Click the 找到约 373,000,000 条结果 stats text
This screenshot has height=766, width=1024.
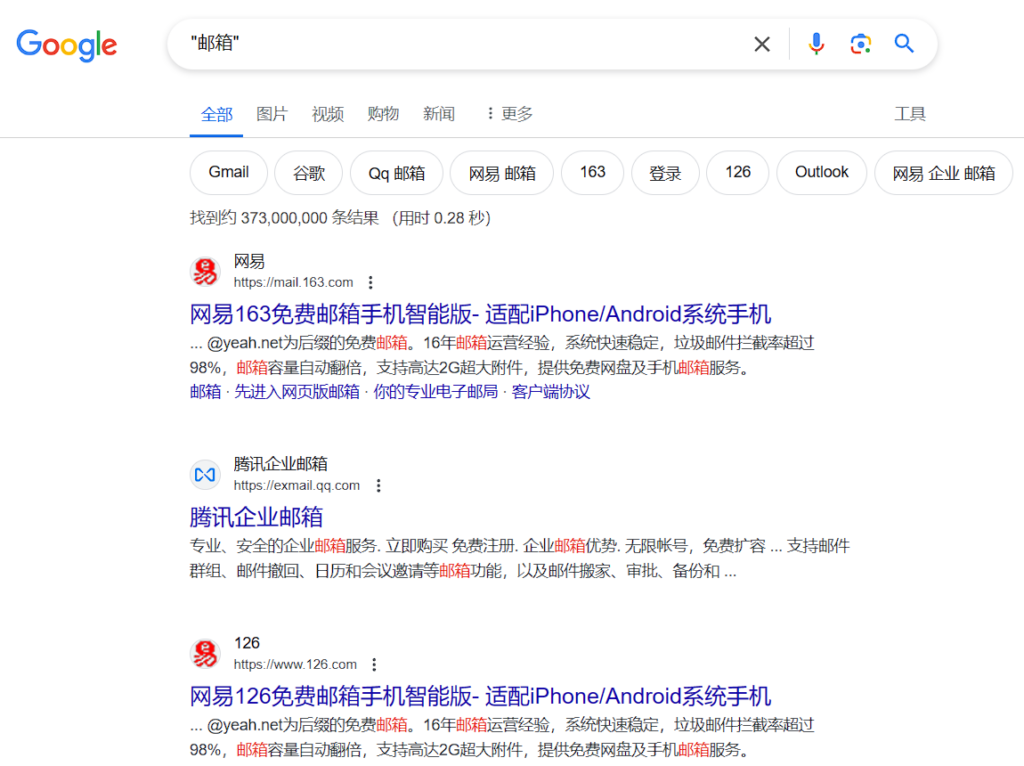[x=284, y=218]
